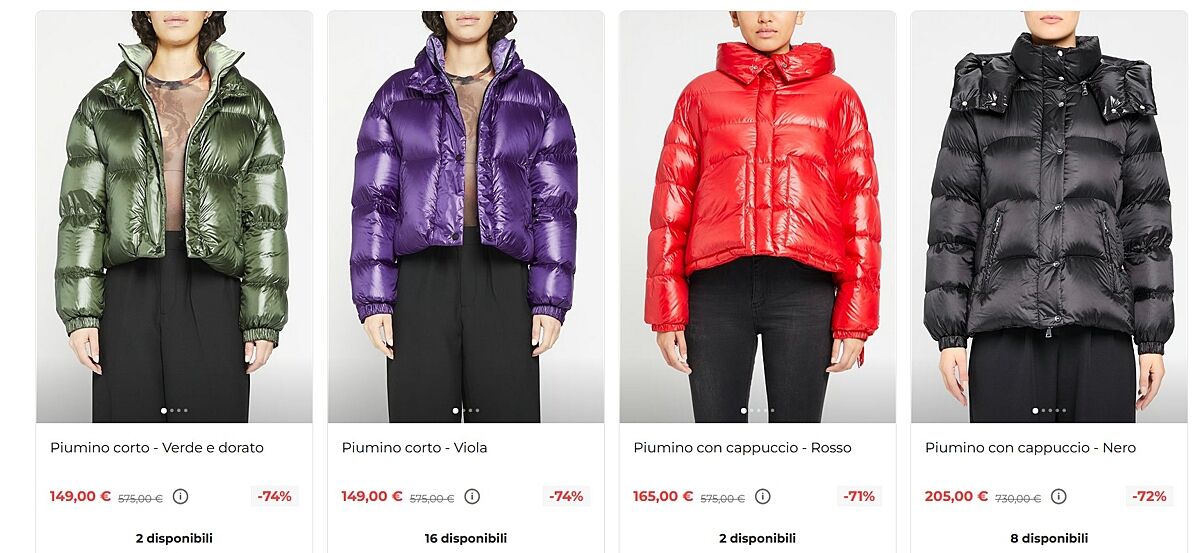Viewport: 1200px width, 553px height.
Task: Click the -72% discount badge on black jacket
Action: click(x=1149, y=496)
